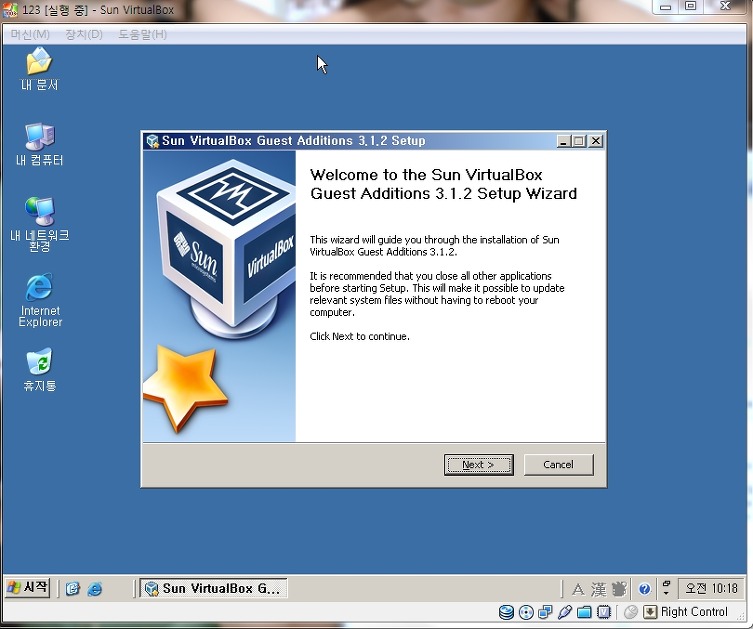Screen dimensions: 753x629
Task: Click the taskbar clock 오전 10:18
Action: pos(711,588)
